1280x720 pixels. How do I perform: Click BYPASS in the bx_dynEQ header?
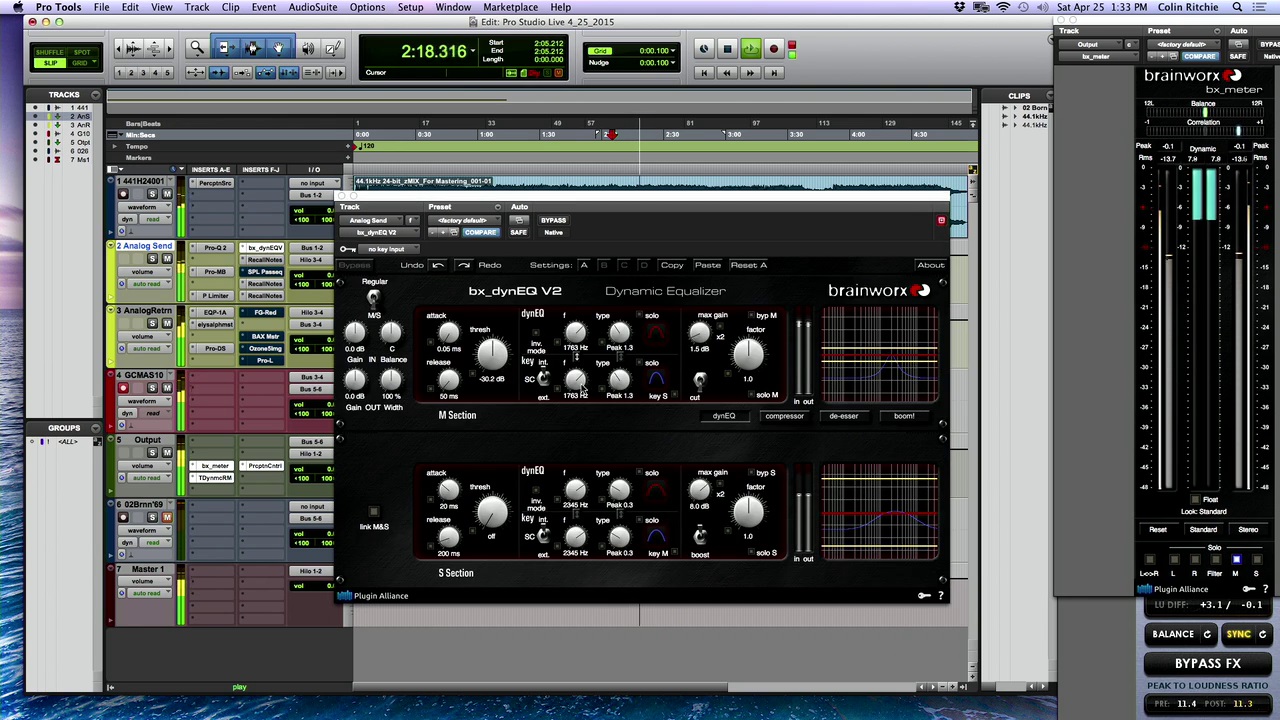click(x=553, y=220)
